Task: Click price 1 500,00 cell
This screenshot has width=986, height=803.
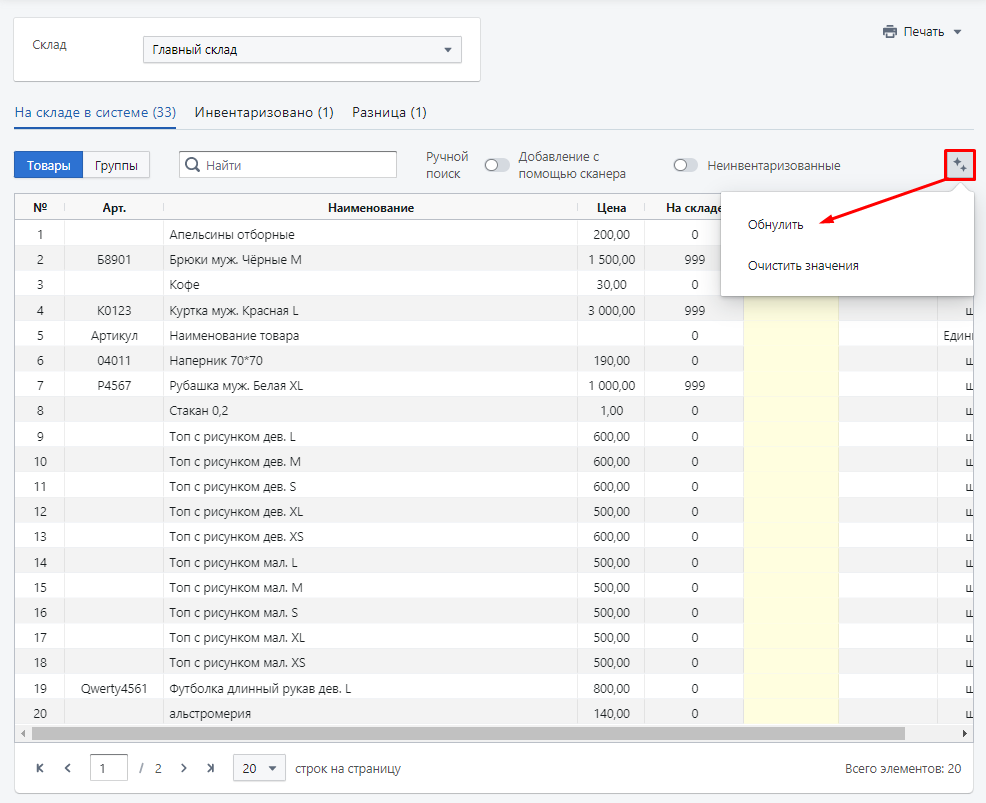Action: pyautogui.click(x=611, y=260)
